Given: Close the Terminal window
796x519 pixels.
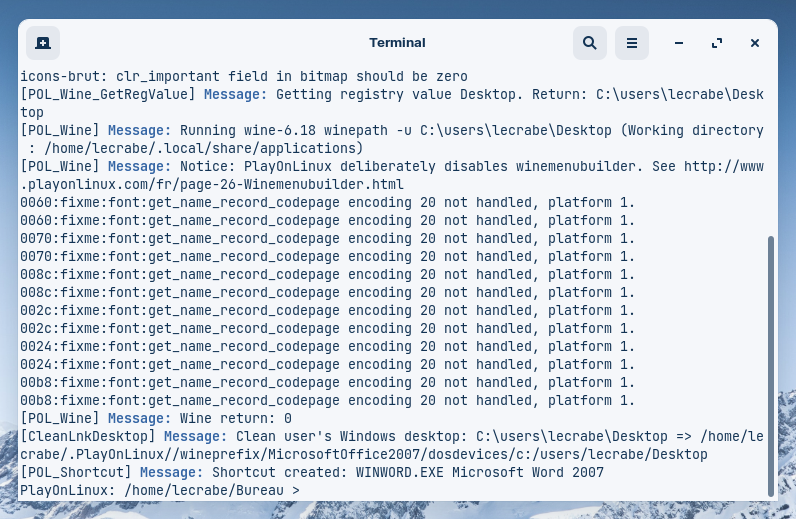Looking at the screenshot, I should coord(755,43).
